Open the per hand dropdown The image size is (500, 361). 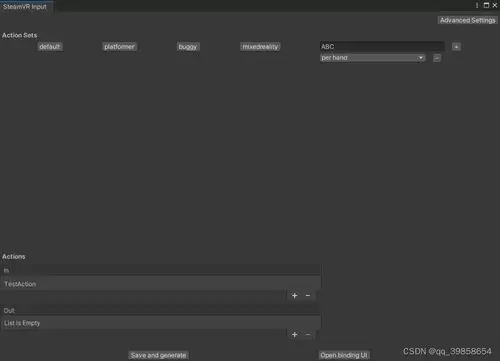pos(373,58)
